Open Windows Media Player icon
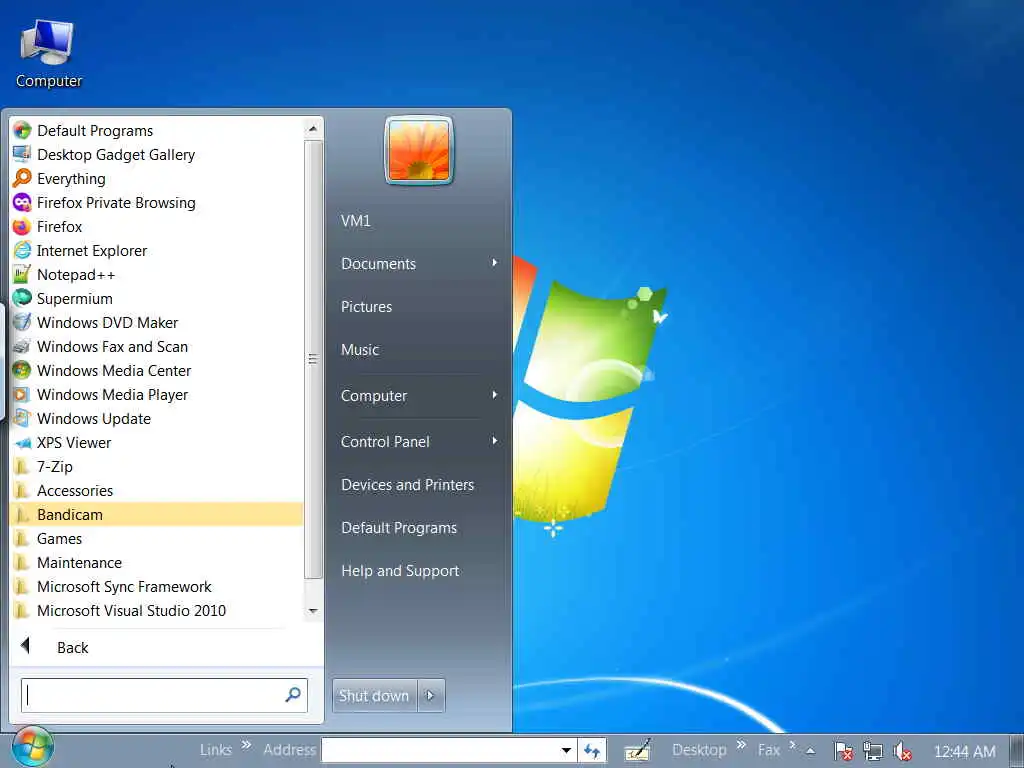Viewport: 1024px width, 768px height. (22, 394)
